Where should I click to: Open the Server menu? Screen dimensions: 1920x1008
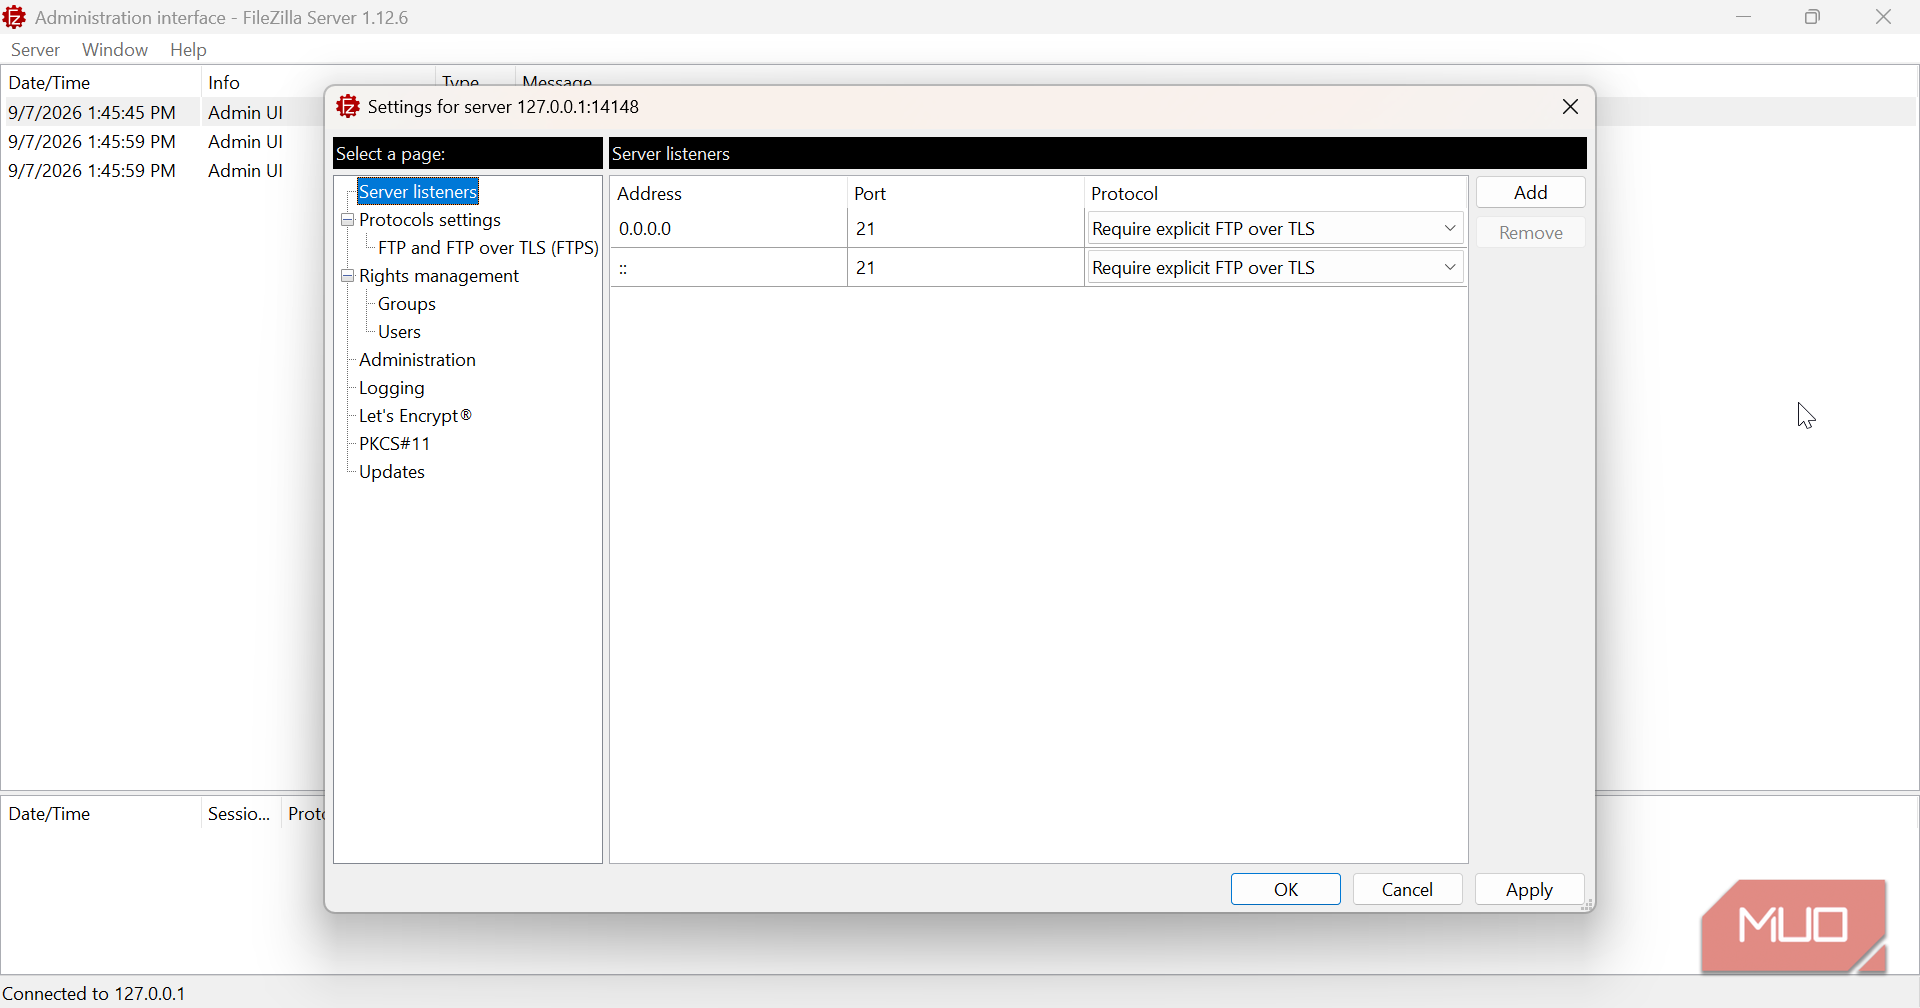tap(35, 50)
